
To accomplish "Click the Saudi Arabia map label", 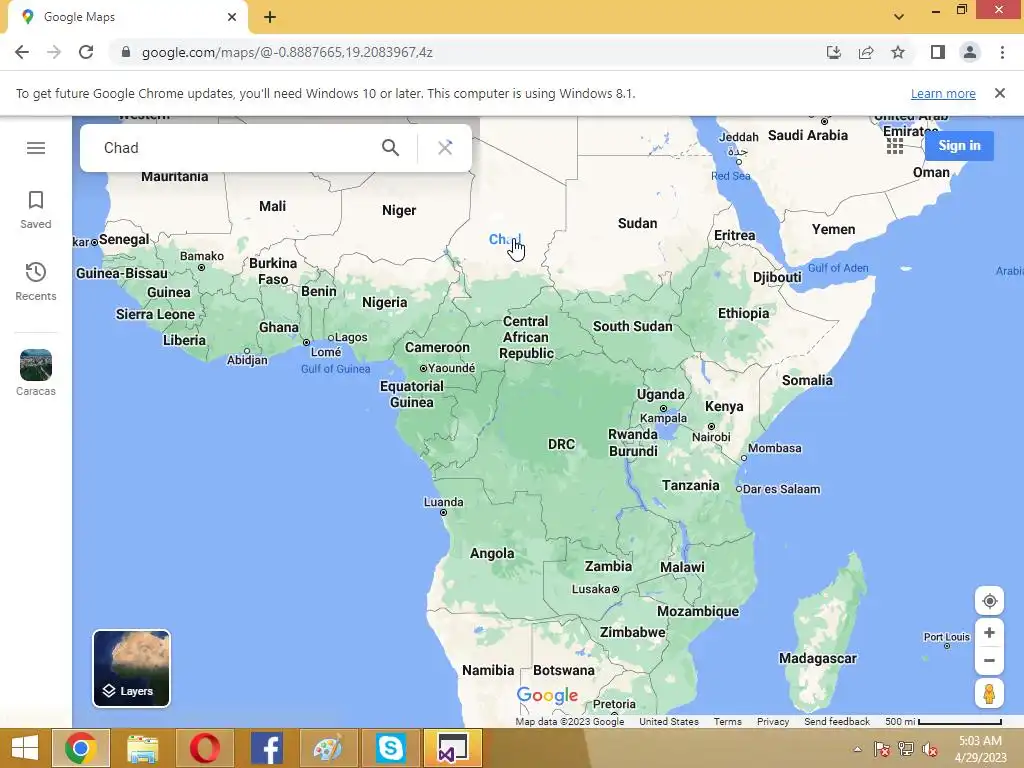I will (808, 135).
